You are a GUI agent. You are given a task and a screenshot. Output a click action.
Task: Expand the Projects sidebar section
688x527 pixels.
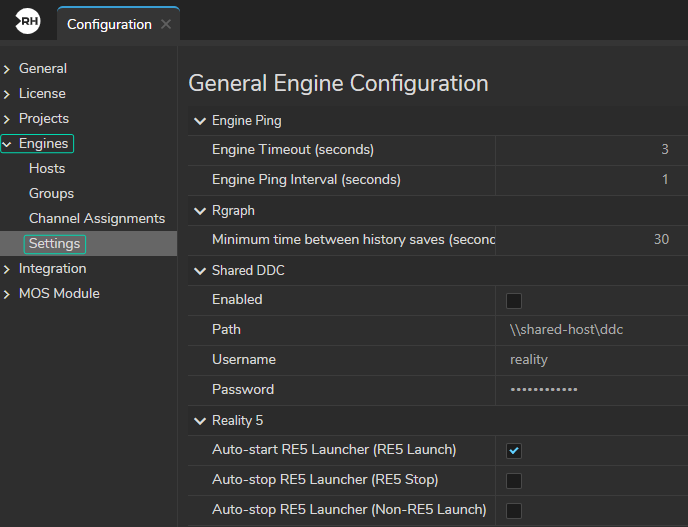[x=8, y=119]
